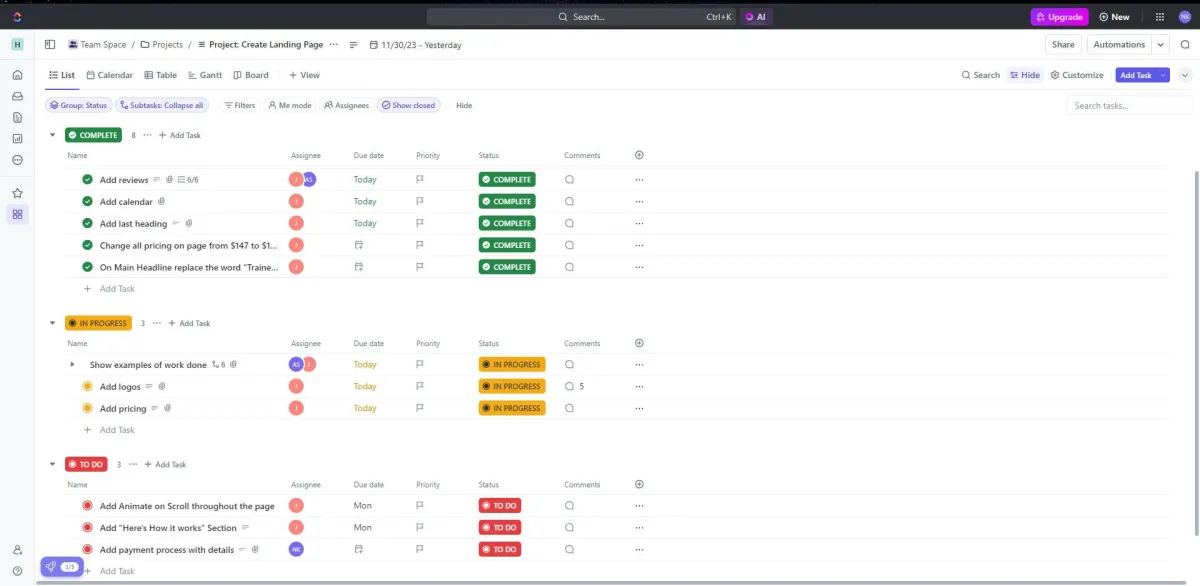
Task: Expand the chevron right of Add Task
Action: [x=1185, y=75]
